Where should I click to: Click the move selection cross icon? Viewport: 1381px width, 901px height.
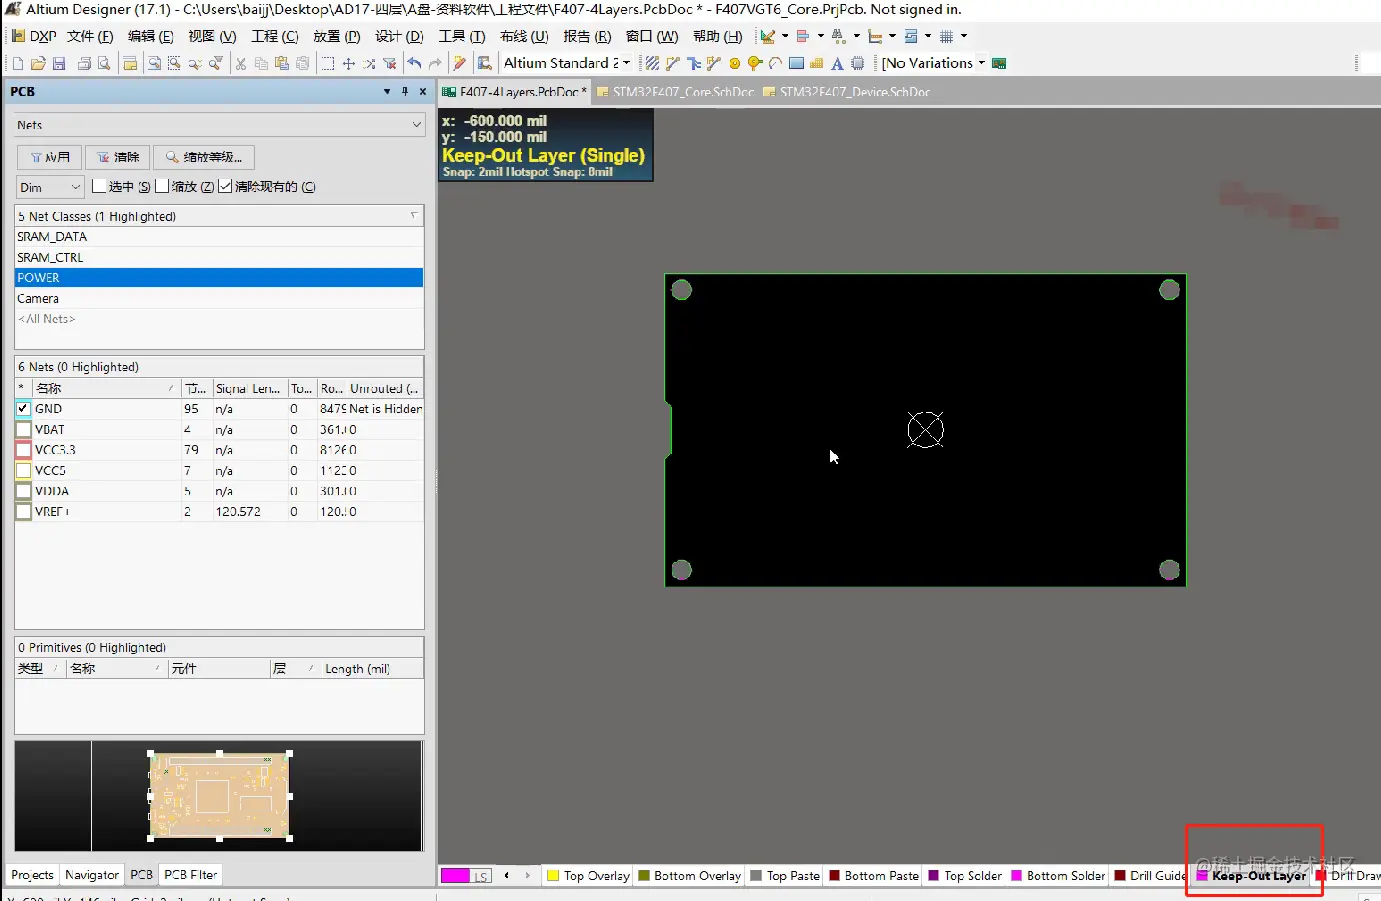click(x=349, y=63)
